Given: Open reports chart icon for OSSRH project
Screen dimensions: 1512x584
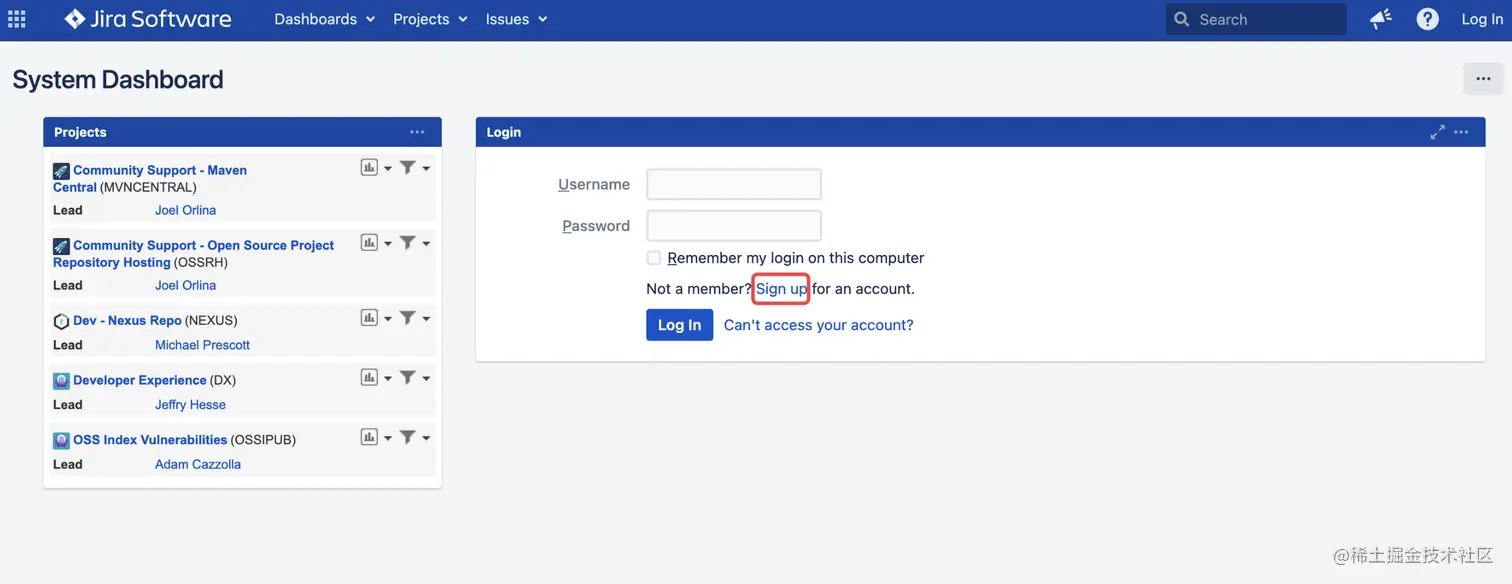Looking at the screenshot, I should [x=369, y=243].
